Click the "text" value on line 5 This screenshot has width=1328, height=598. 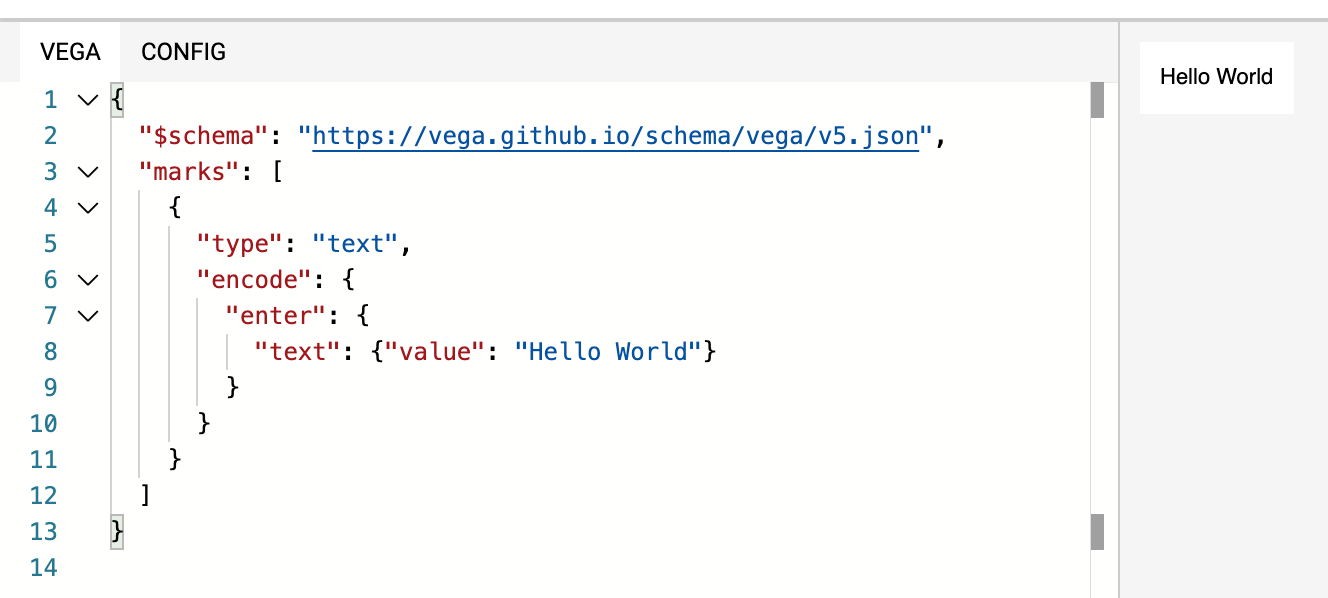coord(356,244)
